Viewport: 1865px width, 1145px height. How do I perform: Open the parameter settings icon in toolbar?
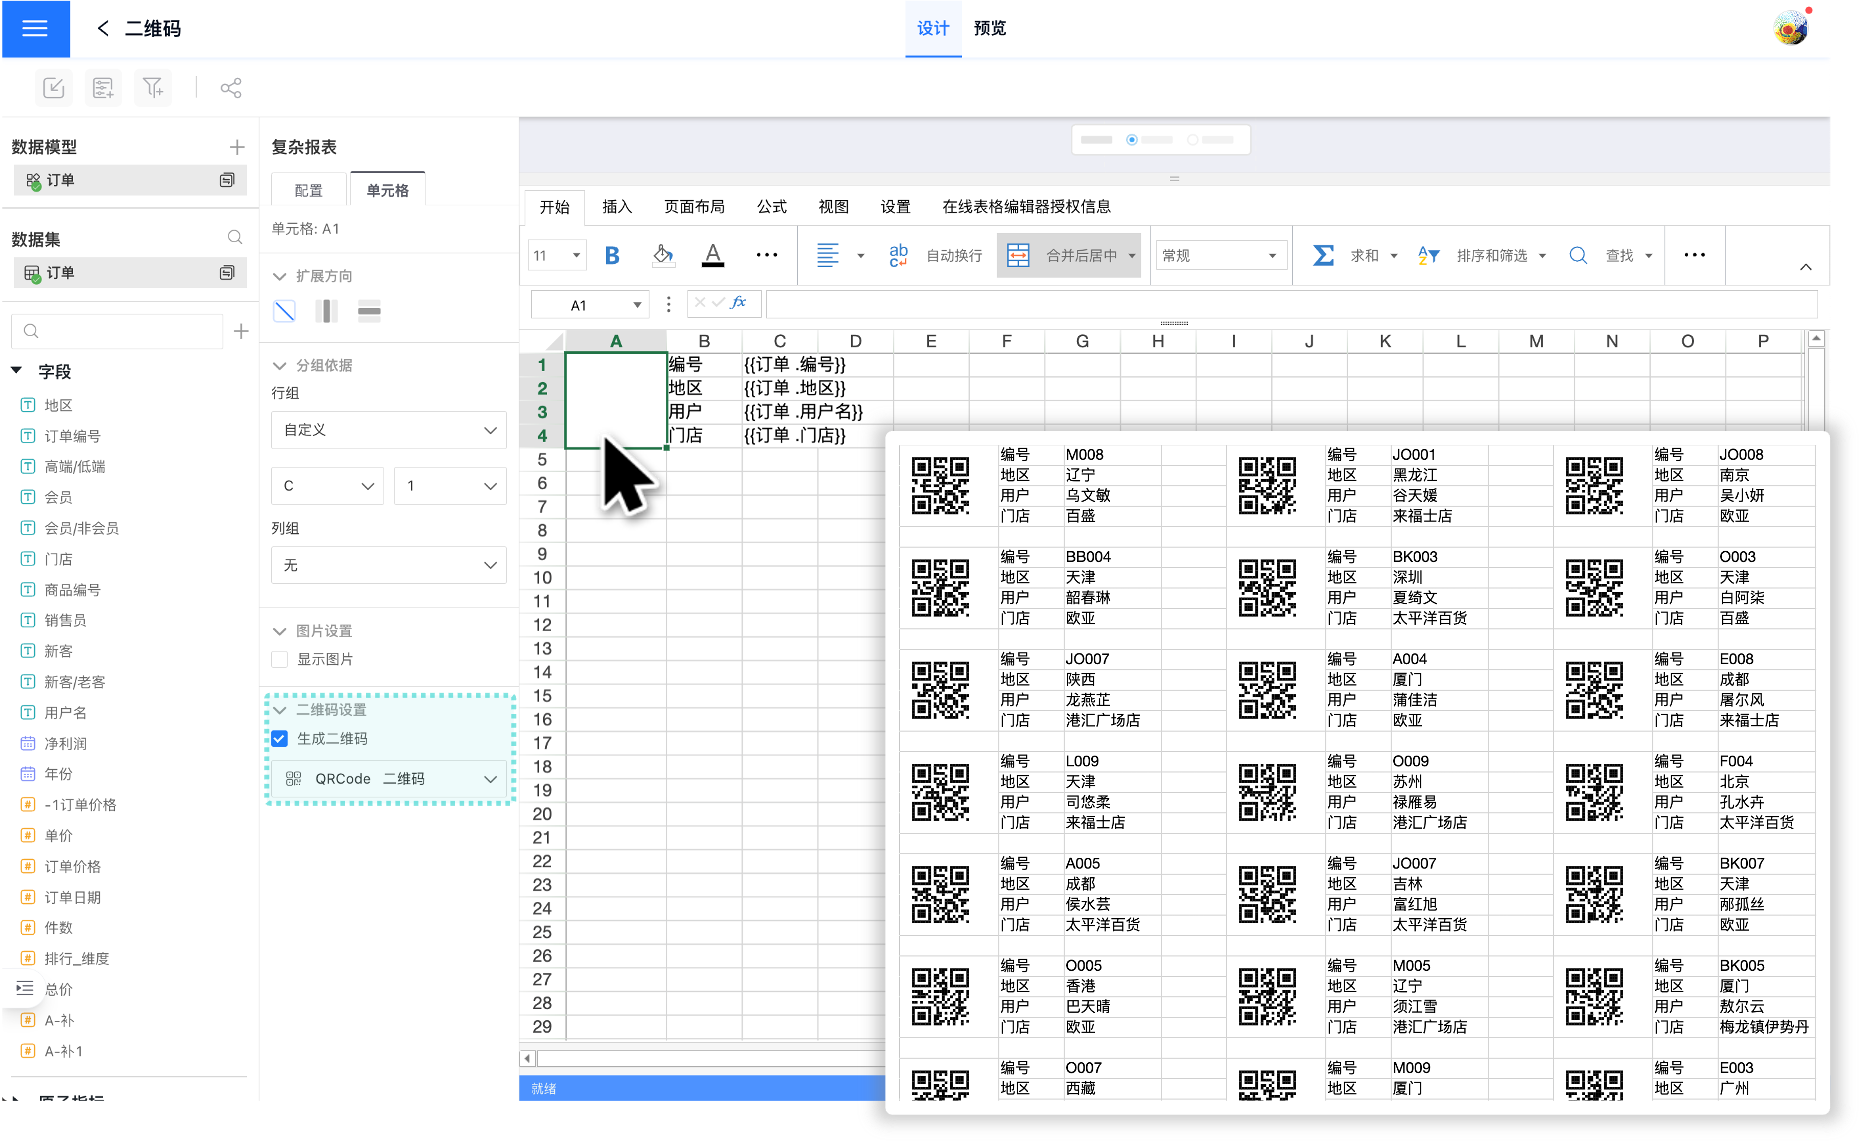point(103,88)
